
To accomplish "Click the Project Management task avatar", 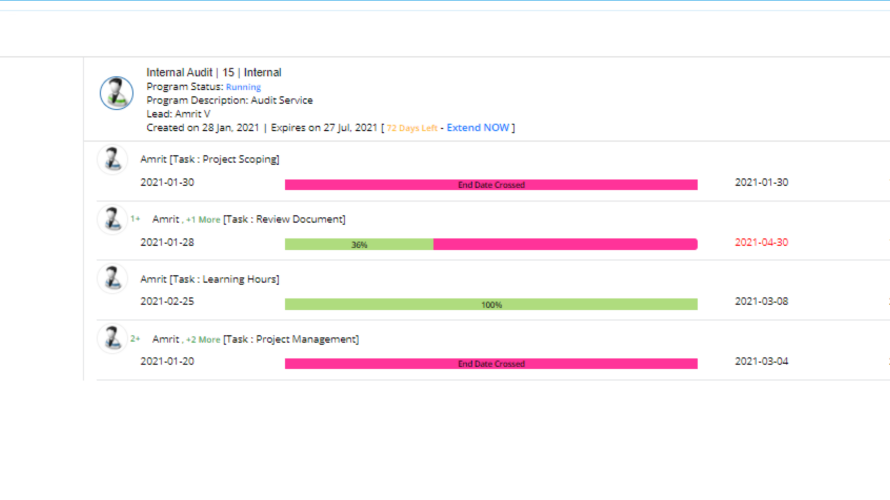I will 112,338.
